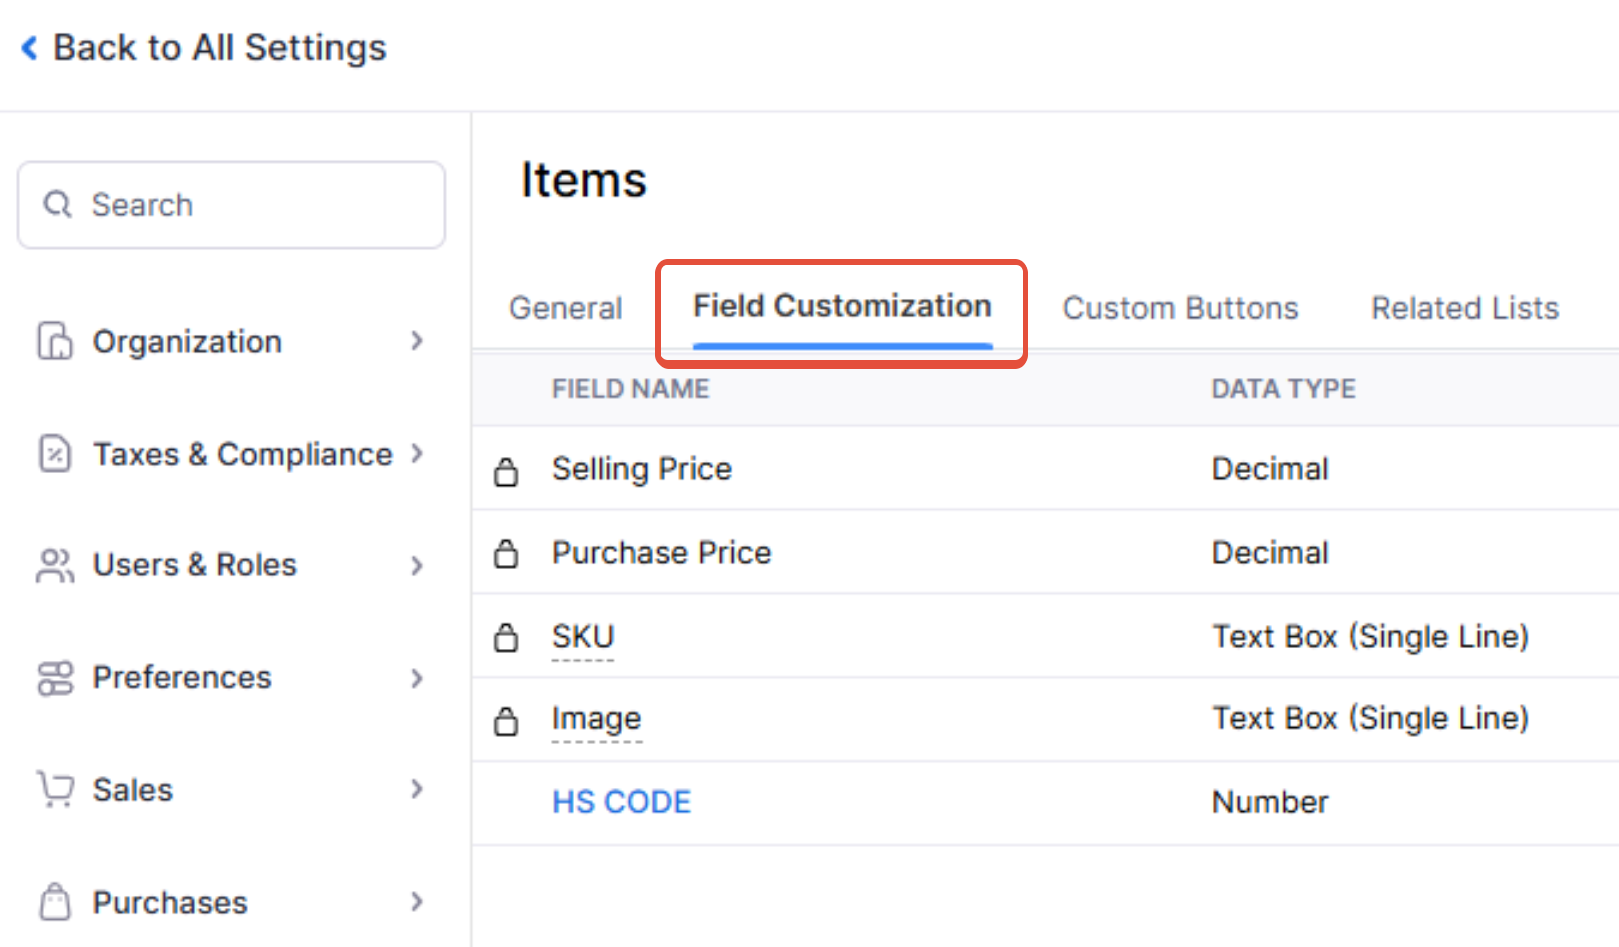The image size is (1619, 947).
Task: Open the Custom Buttons tab
Action: pyautogui.click(x=1180, y=308)
